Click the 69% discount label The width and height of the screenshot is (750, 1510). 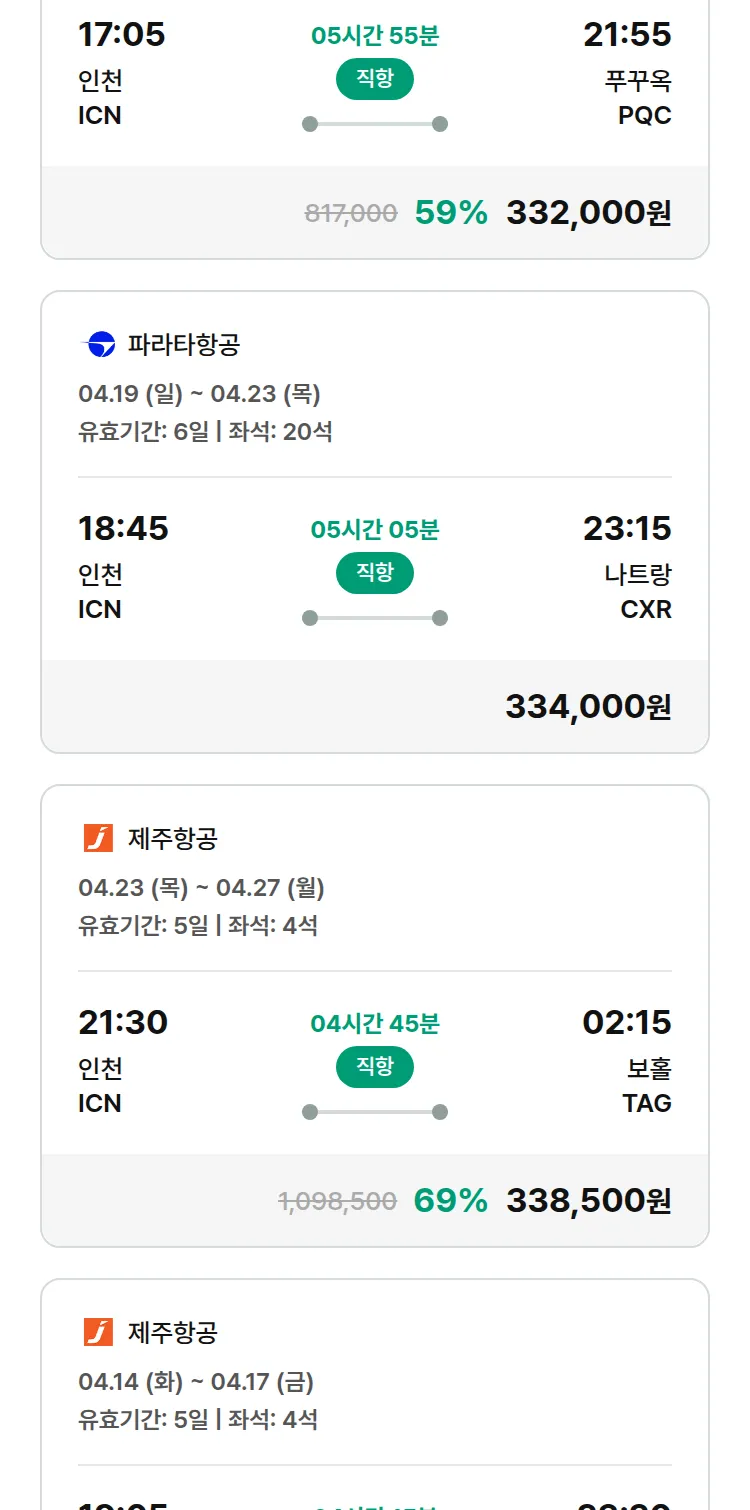(x=451, y=1200)
